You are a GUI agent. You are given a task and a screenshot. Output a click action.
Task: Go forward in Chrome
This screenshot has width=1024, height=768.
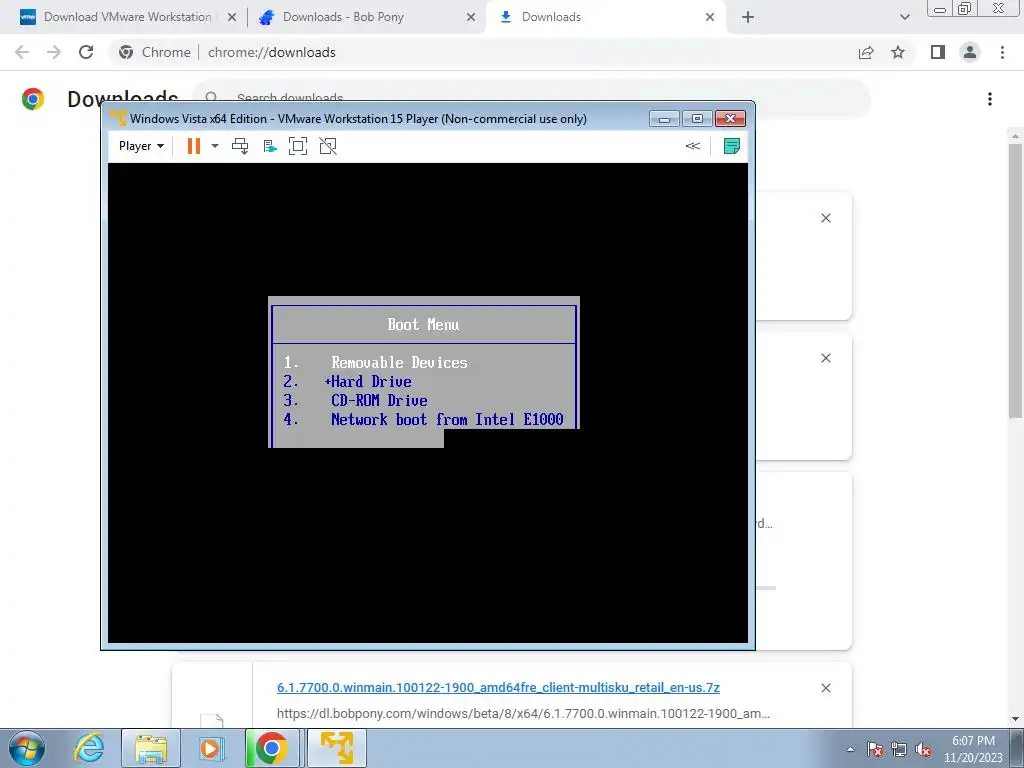pyautogui.click(x=54, y=52)
